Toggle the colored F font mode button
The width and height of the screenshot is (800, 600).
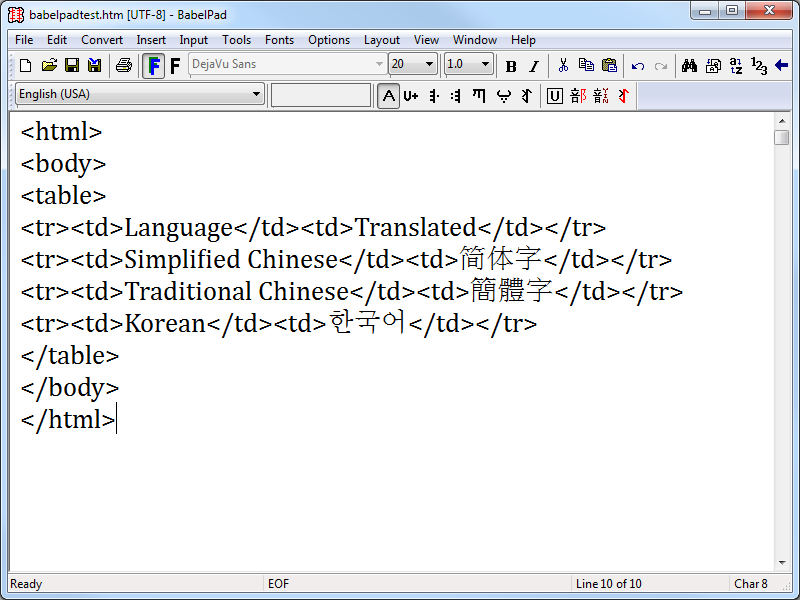point(153,66)
